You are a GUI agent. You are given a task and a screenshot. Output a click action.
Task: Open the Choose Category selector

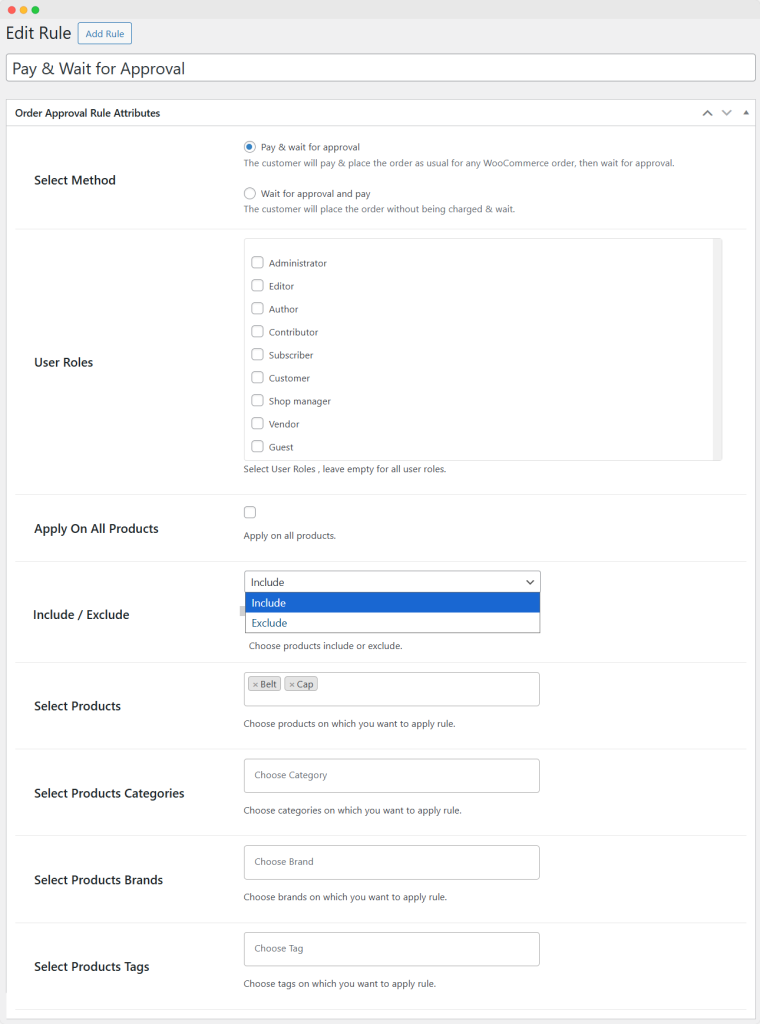point(391,775)
